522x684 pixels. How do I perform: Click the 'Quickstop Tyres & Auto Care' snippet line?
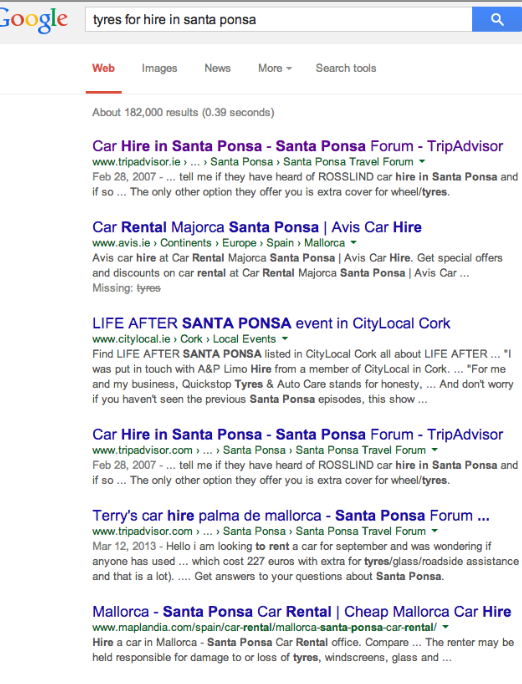(x=302, y=384)
